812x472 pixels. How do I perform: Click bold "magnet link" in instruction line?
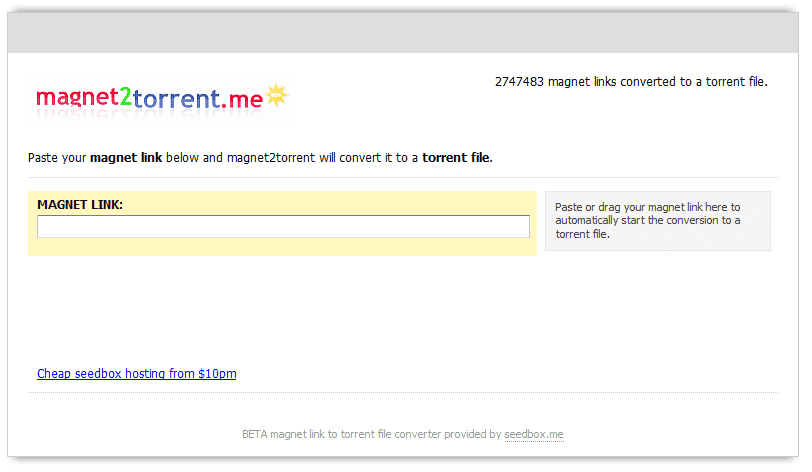coord(126,158)
